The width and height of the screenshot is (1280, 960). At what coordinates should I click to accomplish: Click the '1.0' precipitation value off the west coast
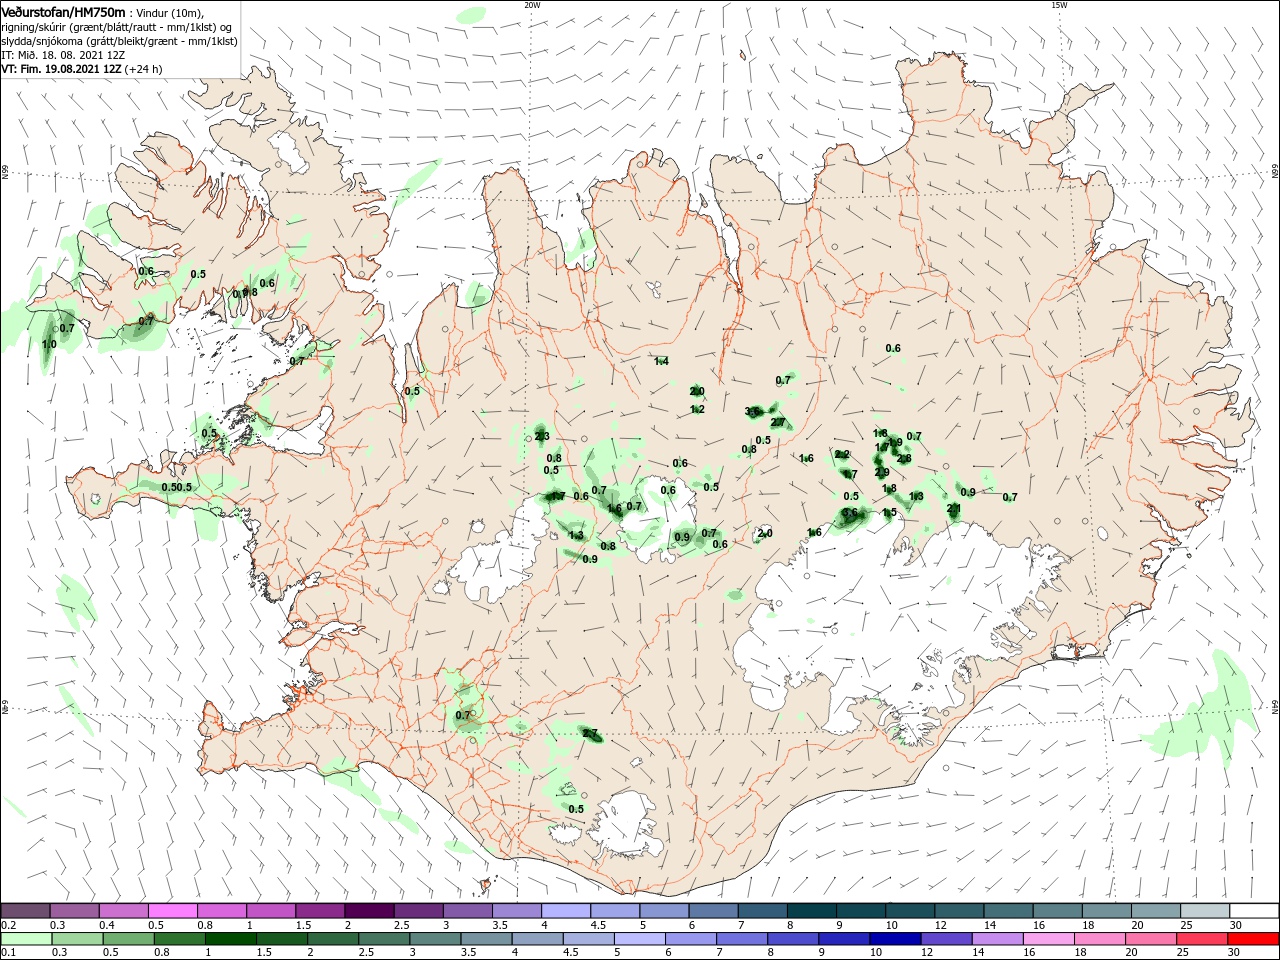[50, 344]
